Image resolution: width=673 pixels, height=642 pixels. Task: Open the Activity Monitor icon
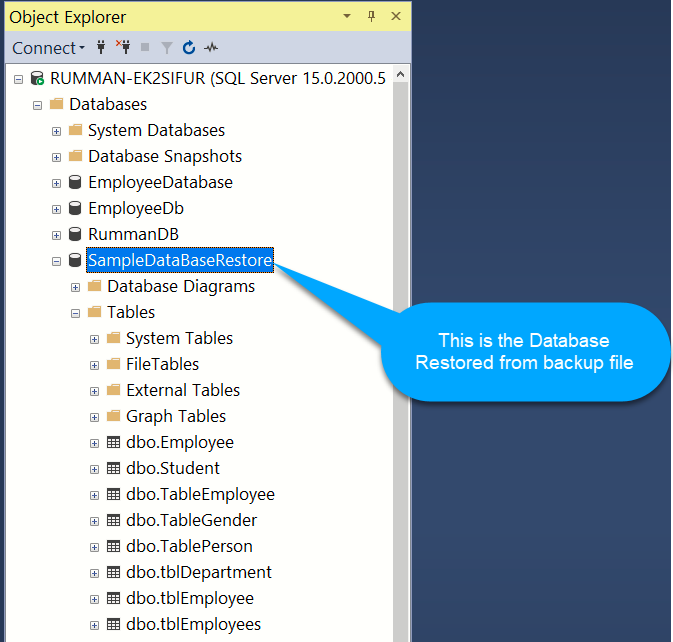click(211, 47)
